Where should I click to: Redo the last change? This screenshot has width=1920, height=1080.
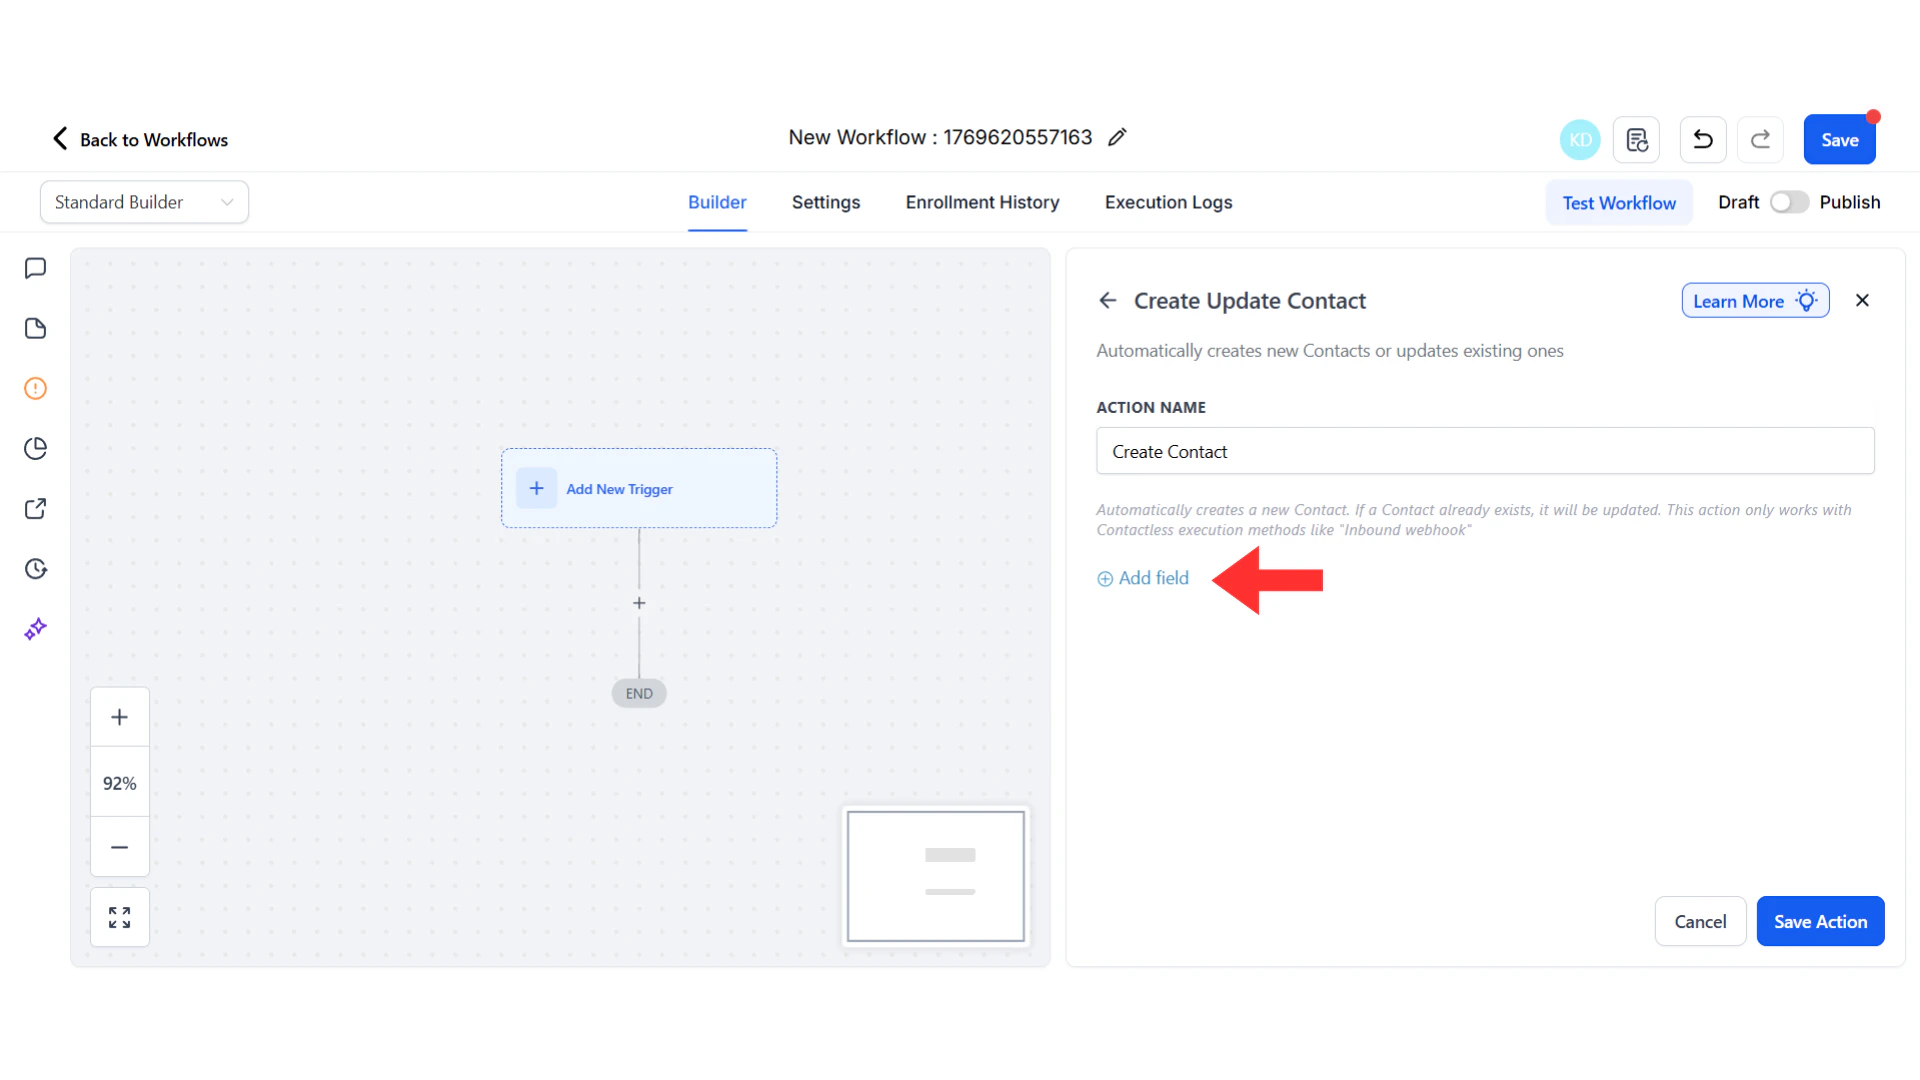[1760, 139]
